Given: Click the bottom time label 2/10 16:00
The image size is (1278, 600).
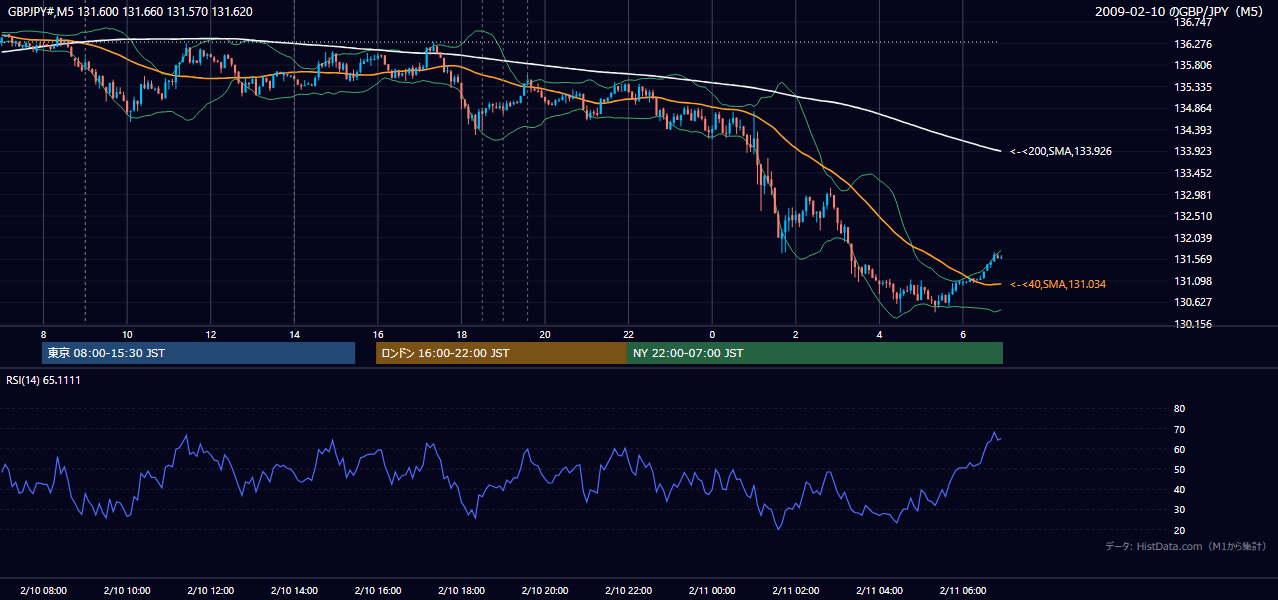Looking at the screenshot, I should point(377,591).
